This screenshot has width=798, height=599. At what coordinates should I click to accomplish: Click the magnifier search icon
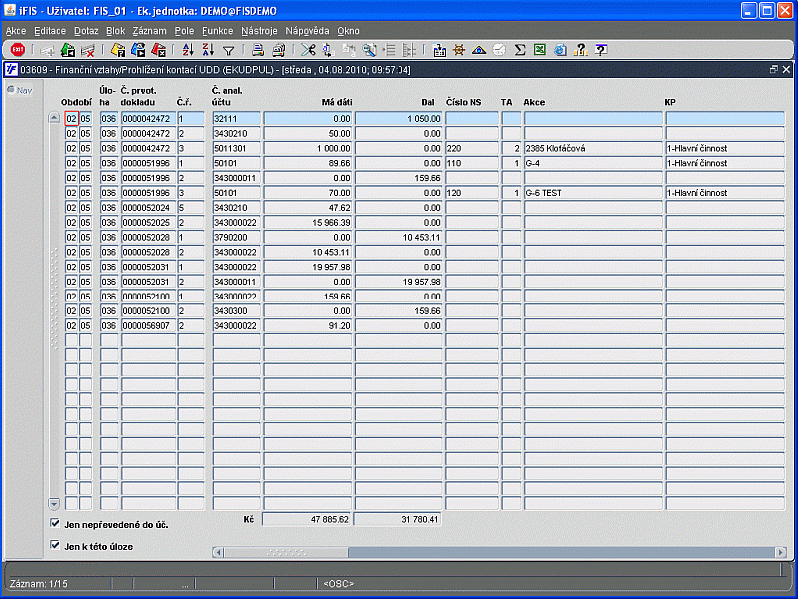(369, 50)
